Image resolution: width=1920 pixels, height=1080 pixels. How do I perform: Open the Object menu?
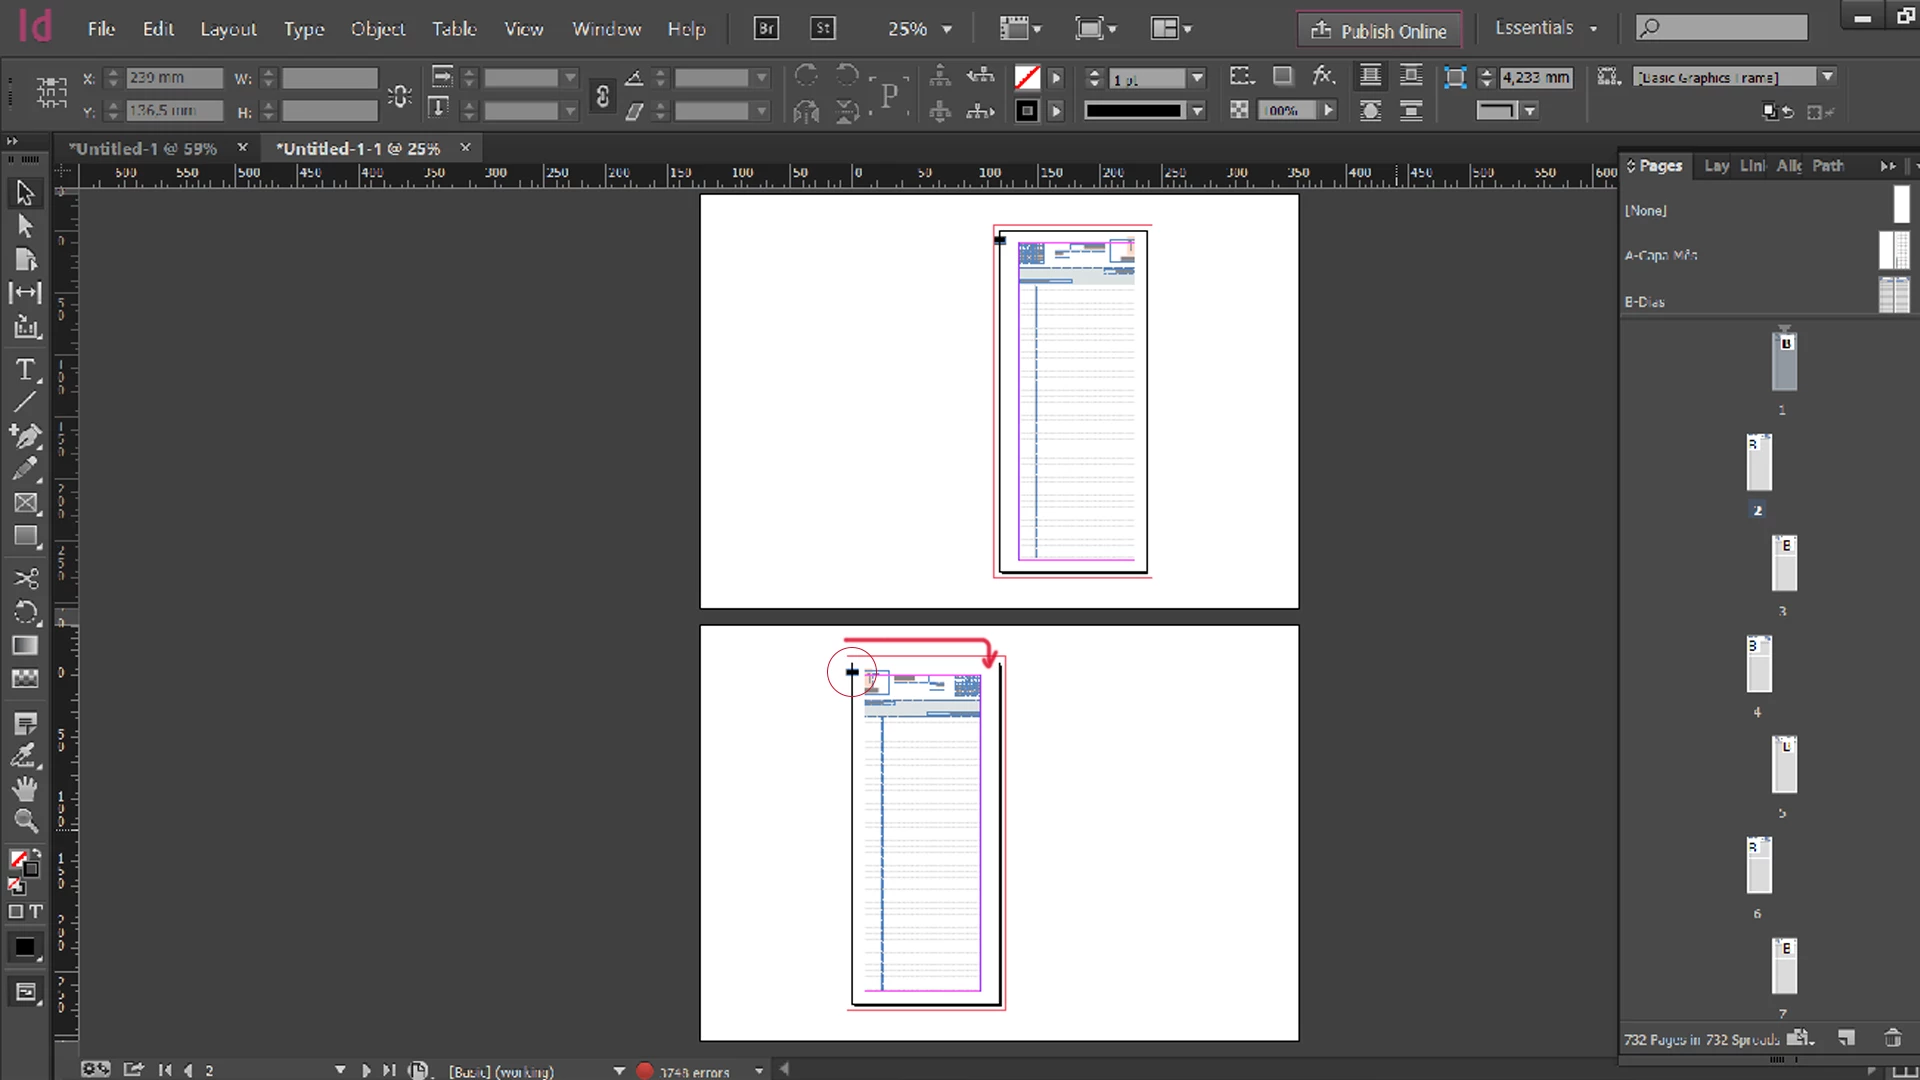[x=377, y=29]
